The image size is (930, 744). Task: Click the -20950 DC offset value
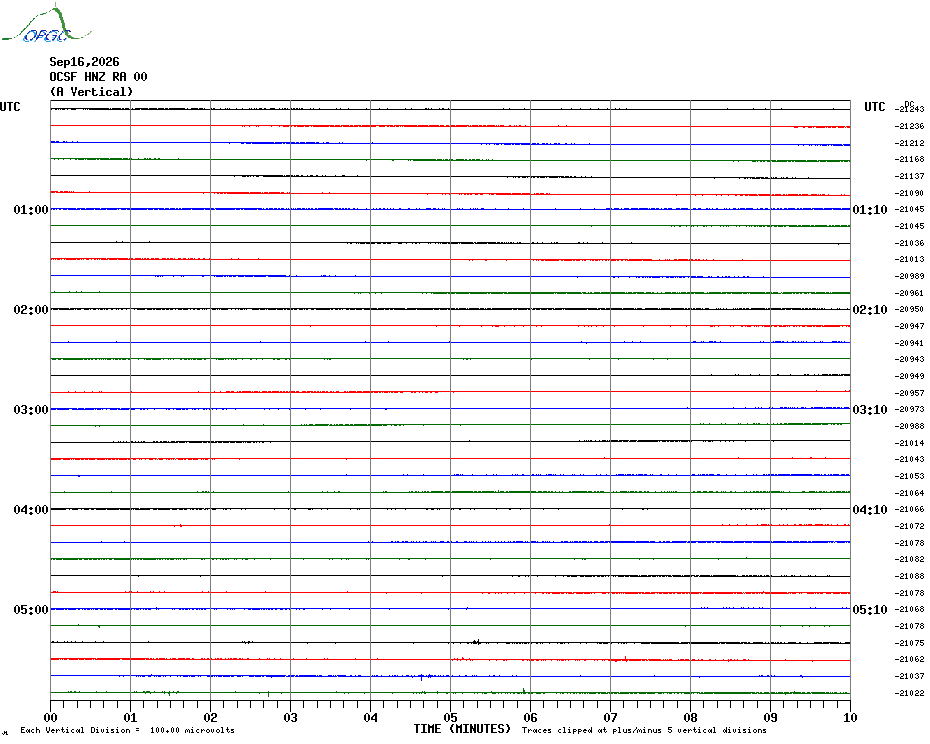[x=910, y=309]
